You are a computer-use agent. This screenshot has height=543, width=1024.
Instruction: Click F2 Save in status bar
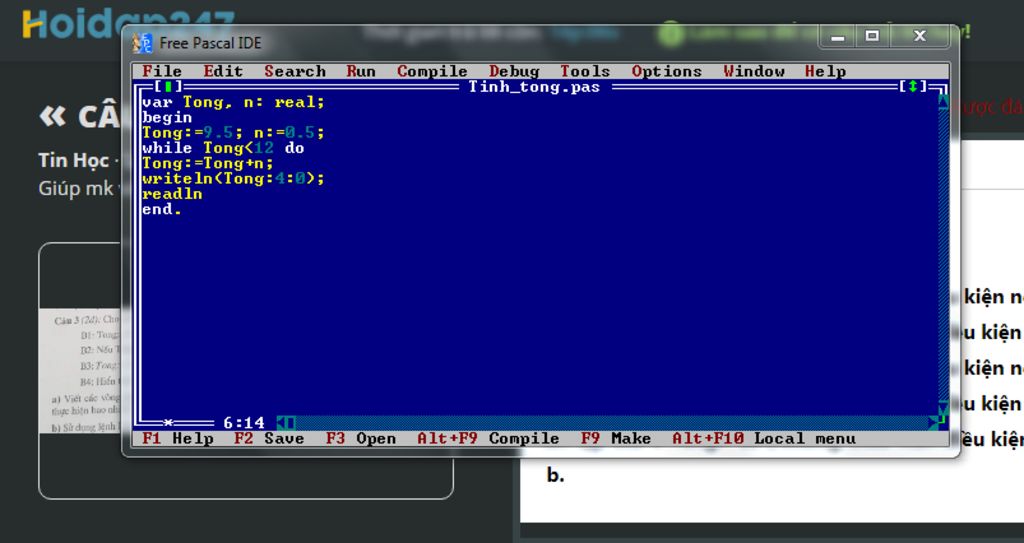point(269,438)
